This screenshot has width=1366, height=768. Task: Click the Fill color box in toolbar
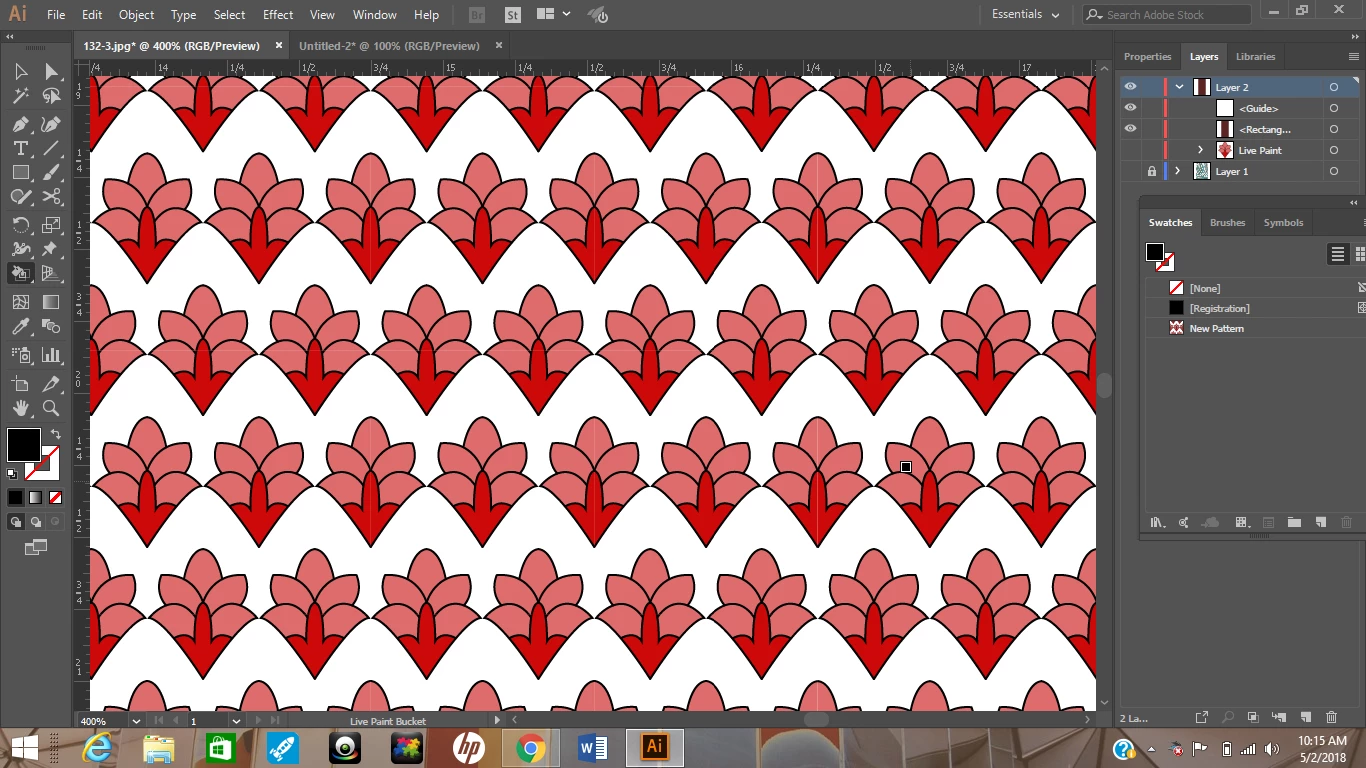(24, 445)
